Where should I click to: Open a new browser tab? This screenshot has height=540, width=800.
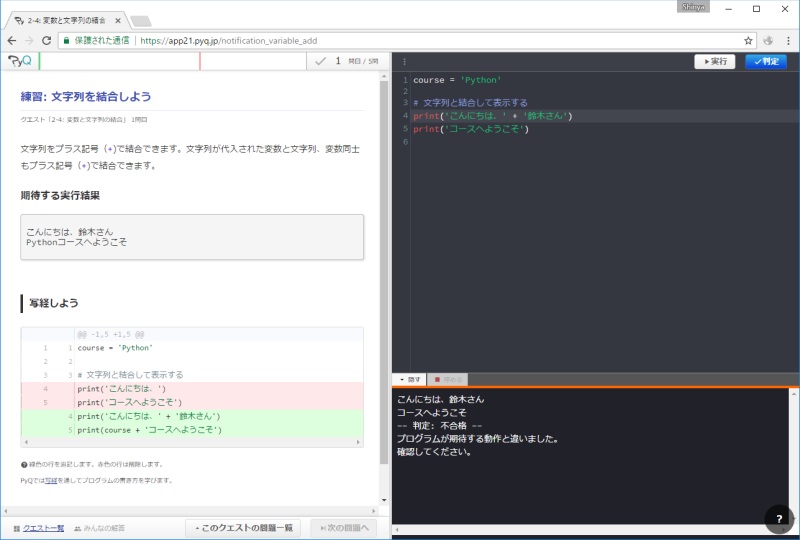click(x=141, y=21)
